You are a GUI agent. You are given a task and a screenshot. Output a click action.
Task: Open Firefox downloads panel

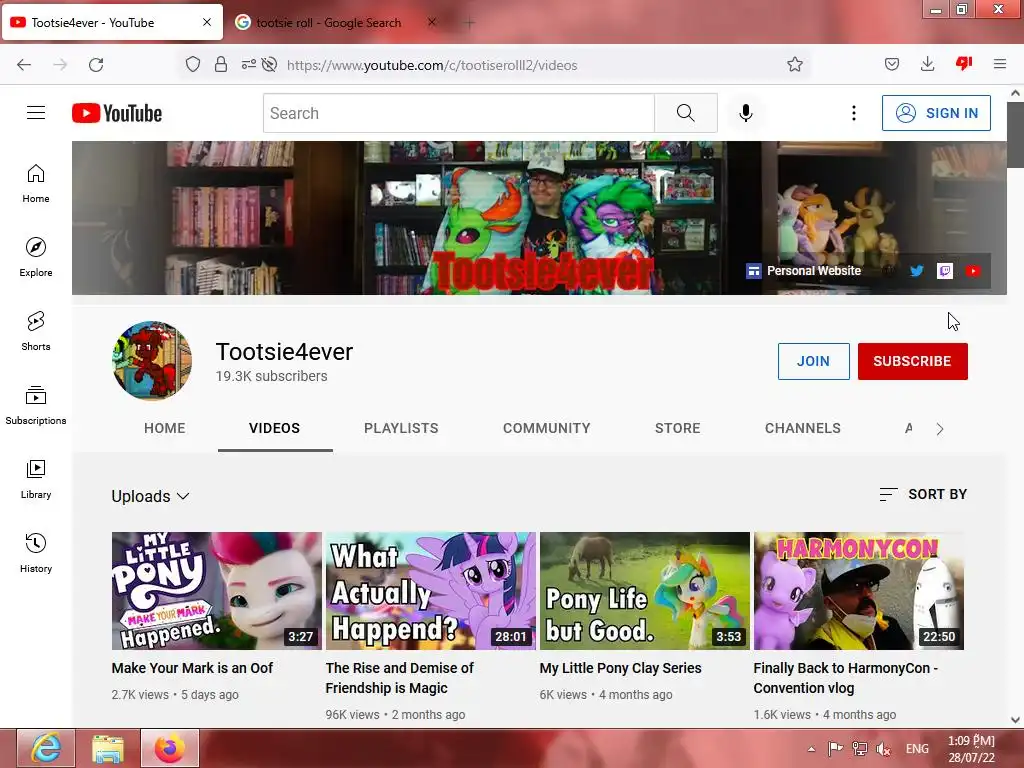pos(927,65)
